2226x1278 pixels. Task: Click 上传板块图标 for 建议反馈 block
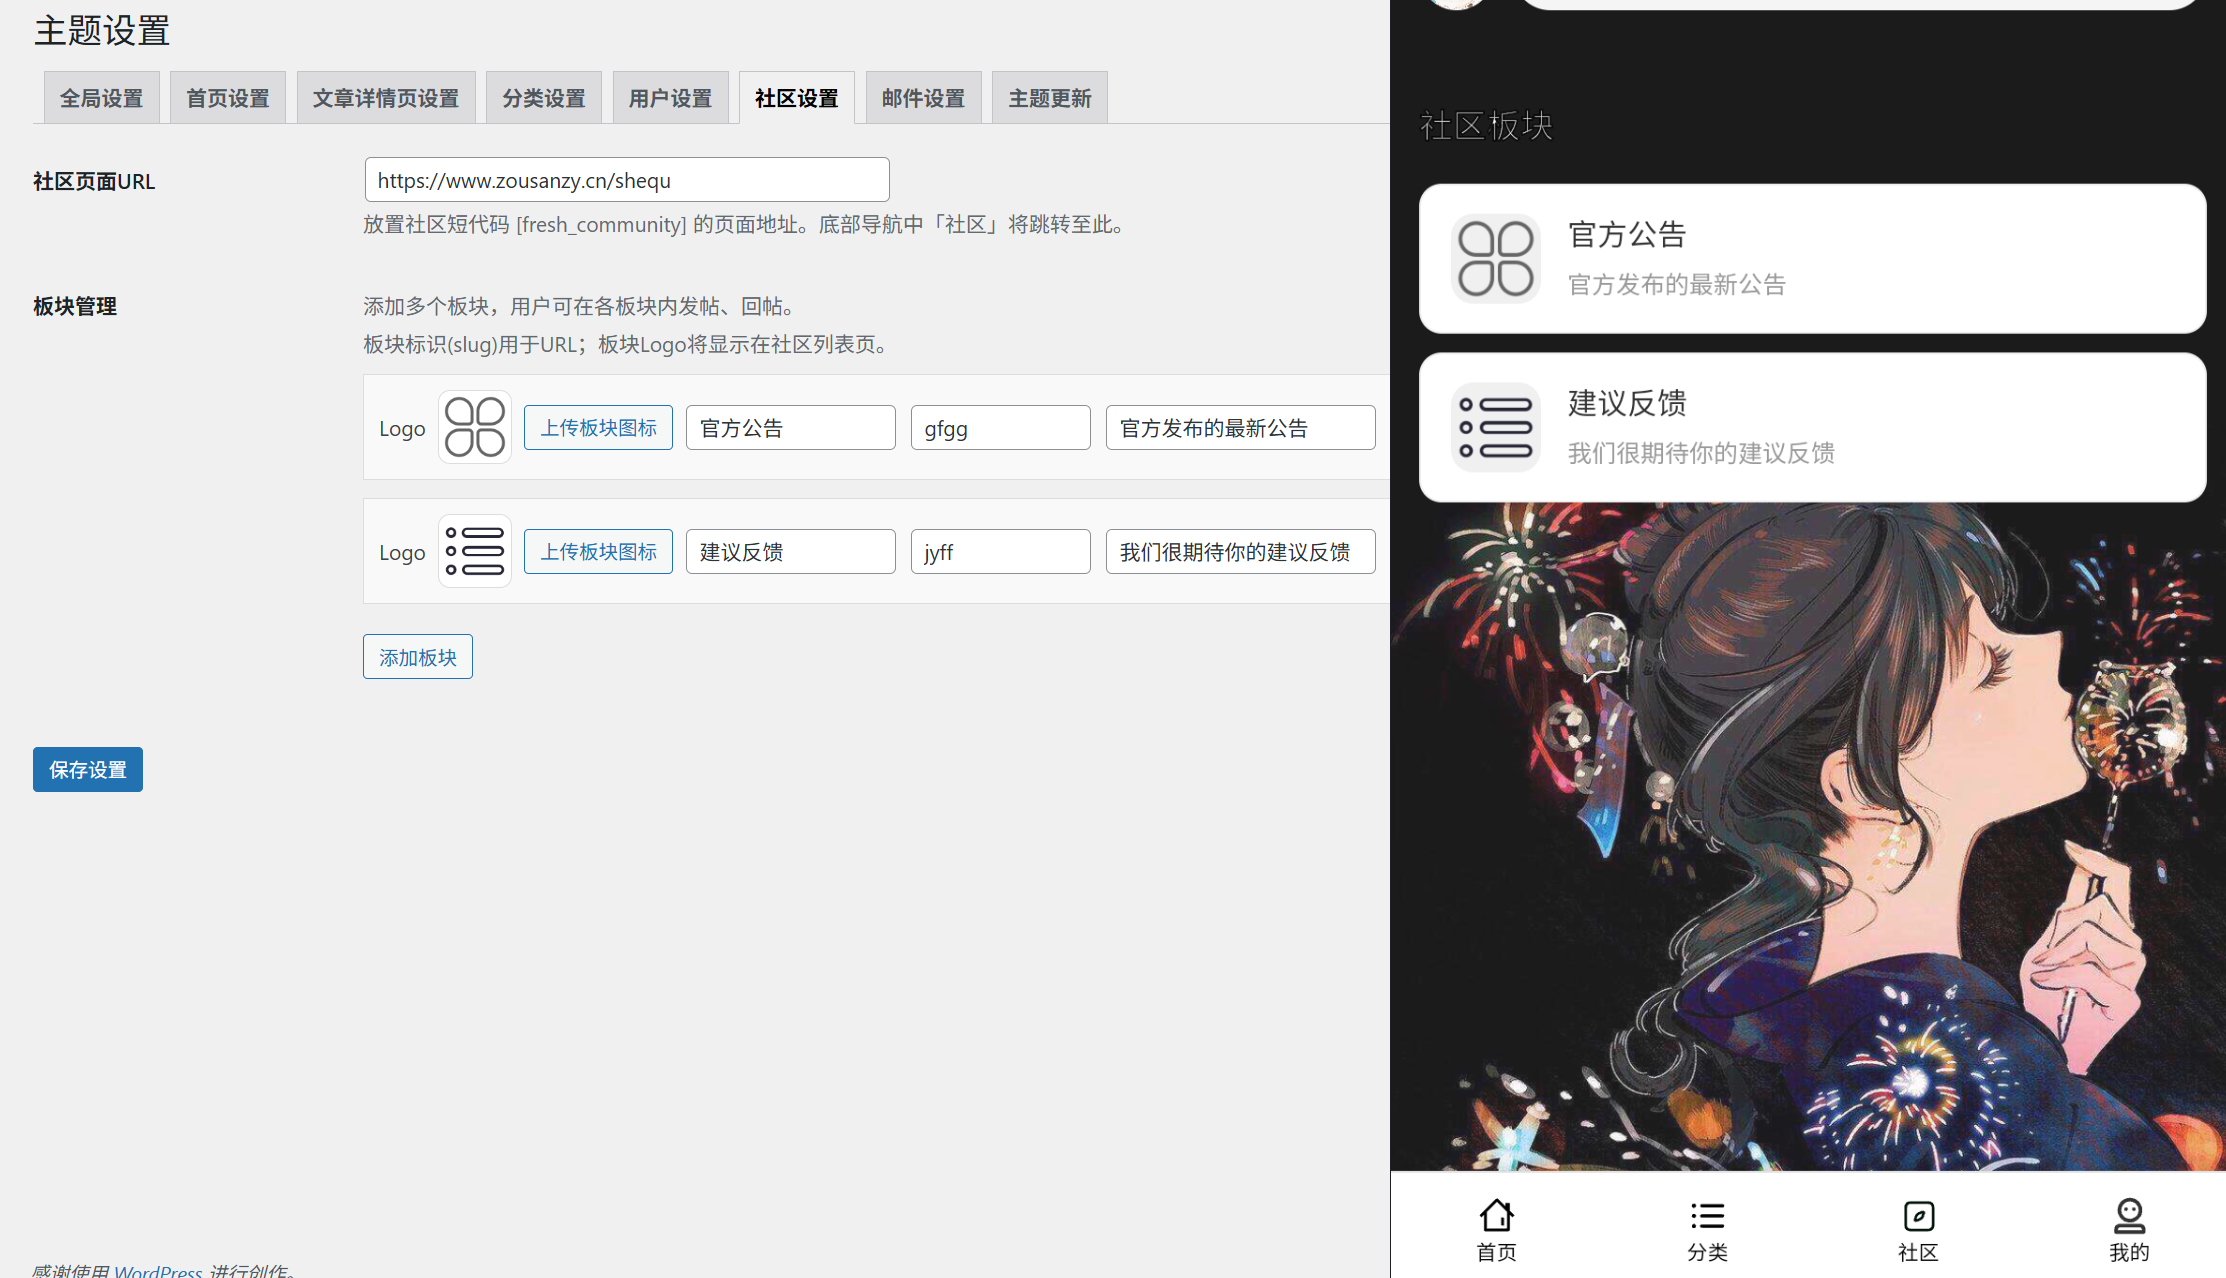coord(598,552)
